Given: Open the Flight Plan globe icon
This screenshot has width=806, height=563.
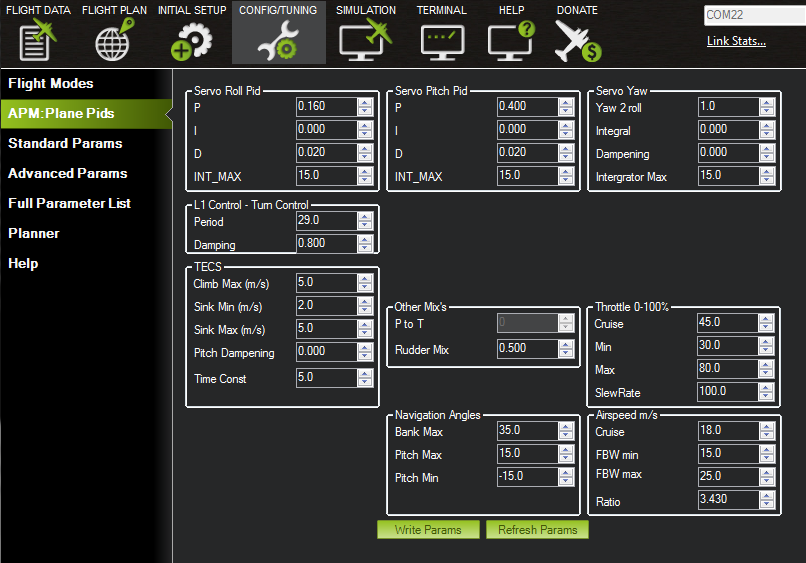Looking at the screenshot, I should pyautogui.click(x=113, y=41).
